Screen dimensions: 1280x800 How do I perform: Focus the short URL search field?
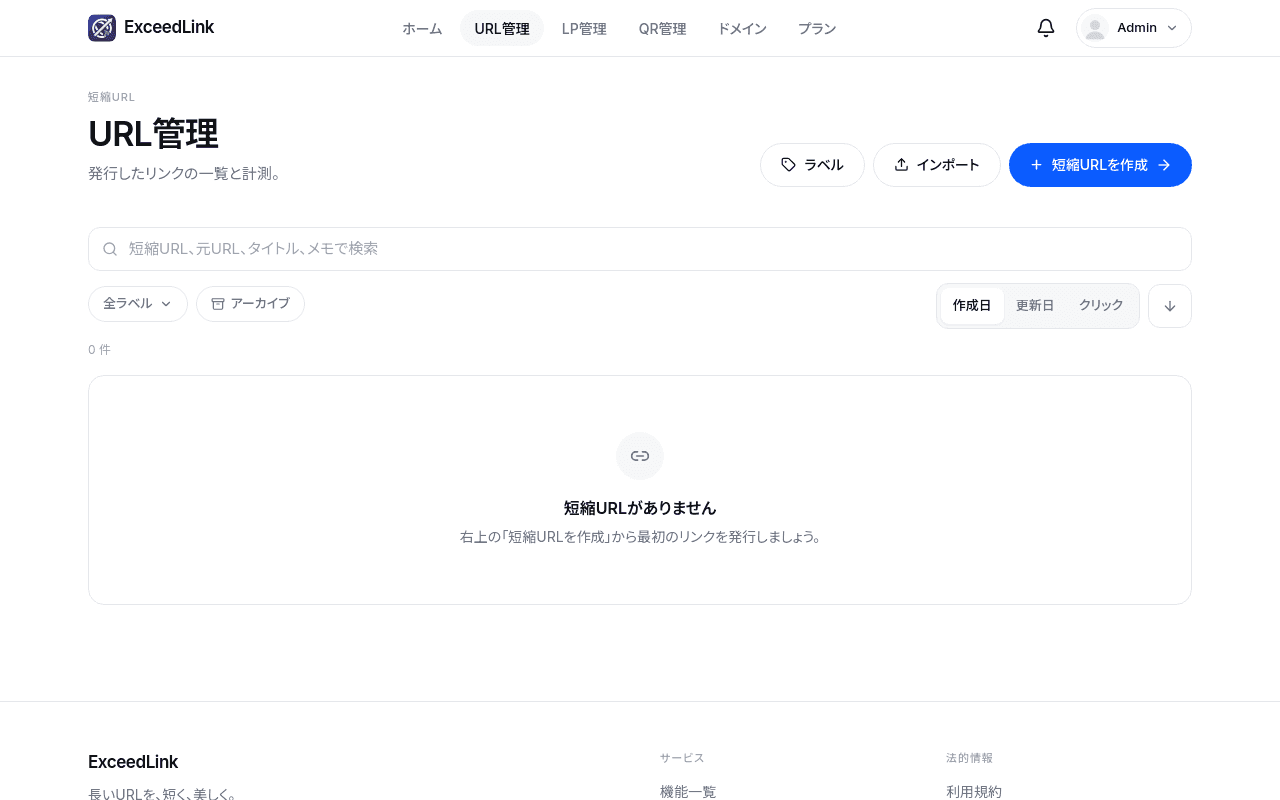coord(640,249)
